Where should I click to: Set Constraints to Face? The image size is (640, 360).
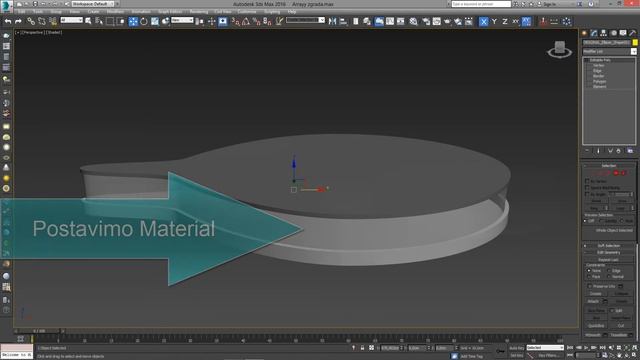(589, 277)
